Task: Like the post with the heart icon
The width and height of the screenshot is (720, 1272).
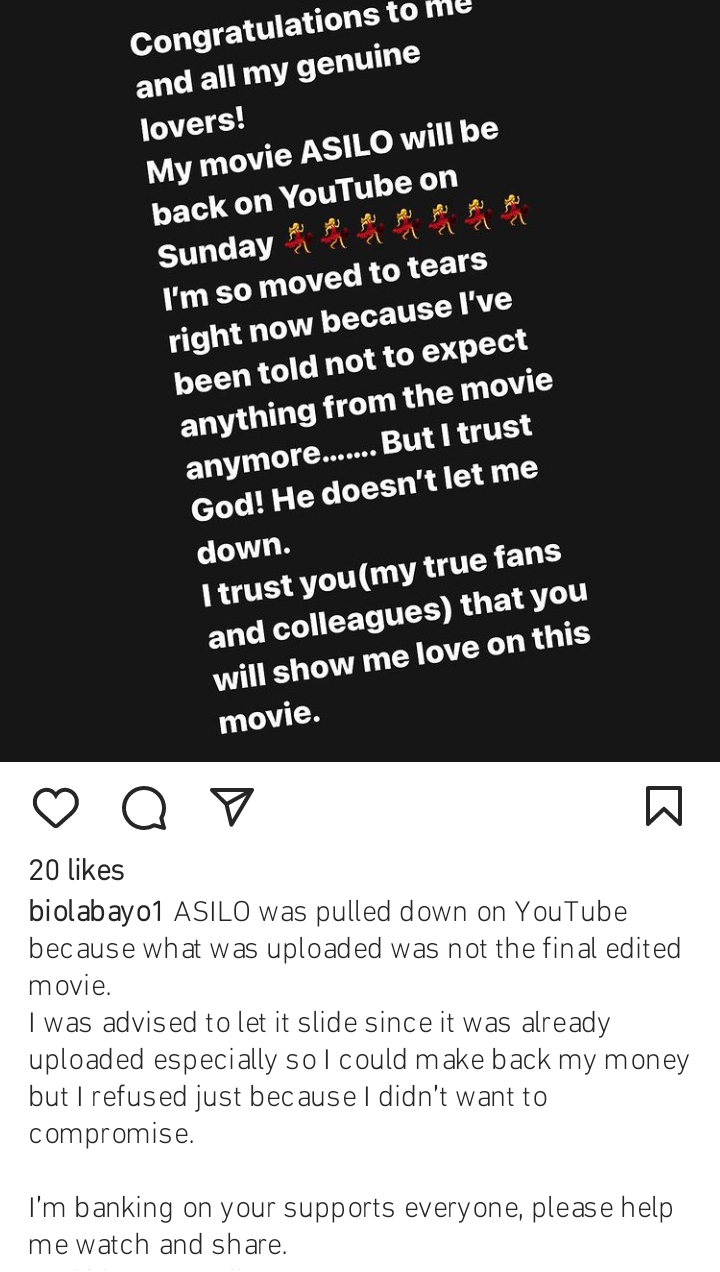Action: click(55, 807)
